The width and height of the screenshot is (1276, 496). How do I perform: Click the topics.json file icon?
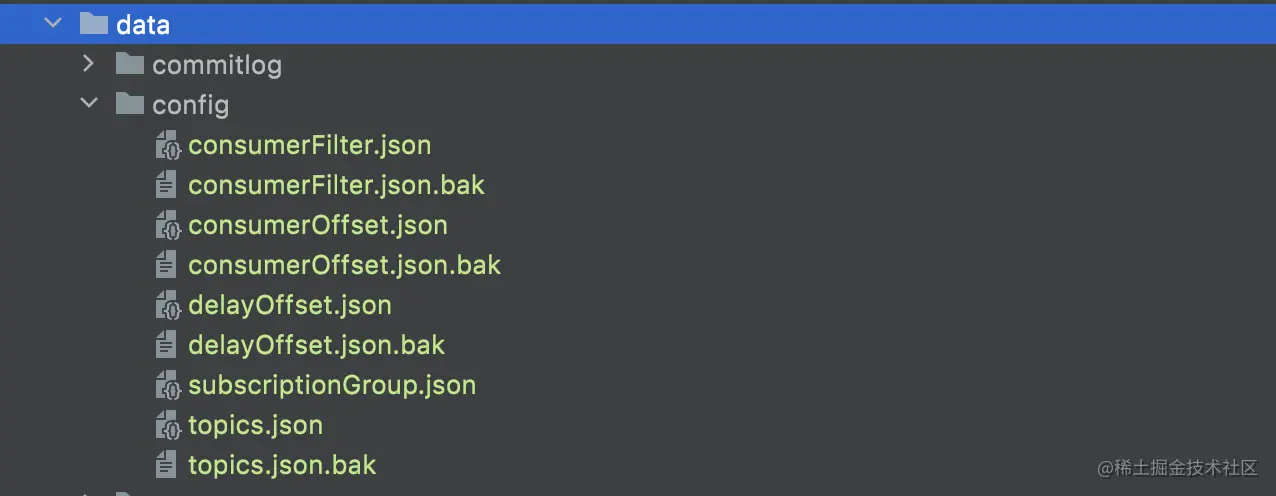167,425
